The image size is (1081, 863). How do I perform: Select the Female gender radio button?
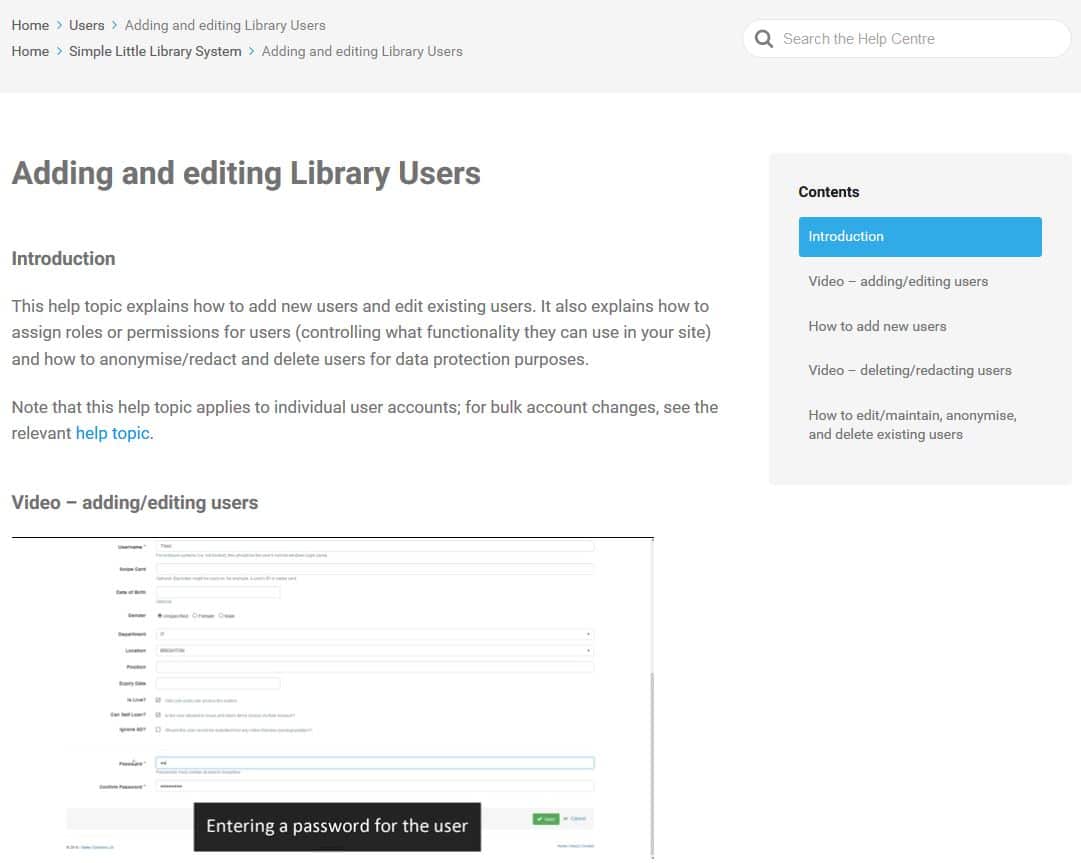(194, 616)
